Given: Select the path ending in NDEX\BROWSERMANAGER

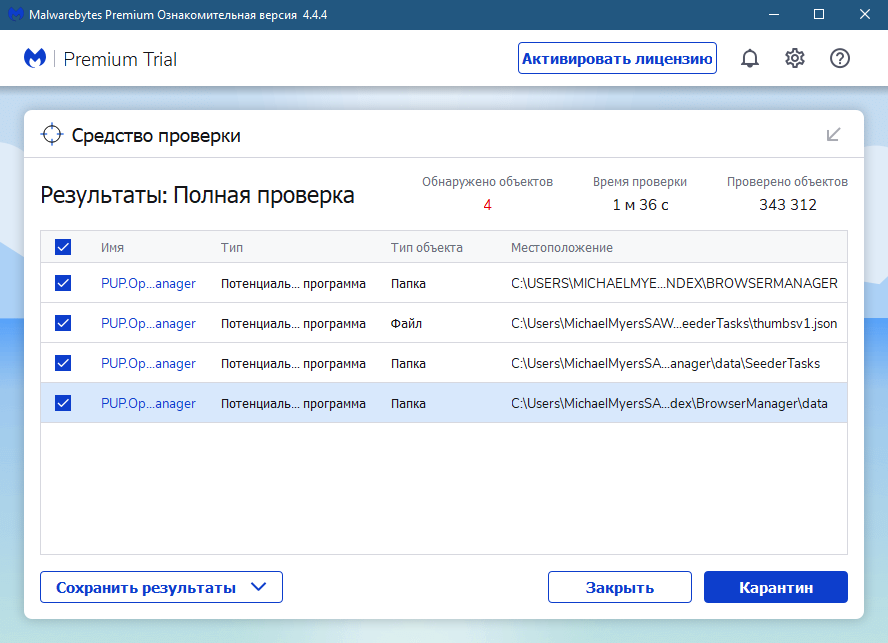Looking at the screenshot, I should (x=674, y=283).
